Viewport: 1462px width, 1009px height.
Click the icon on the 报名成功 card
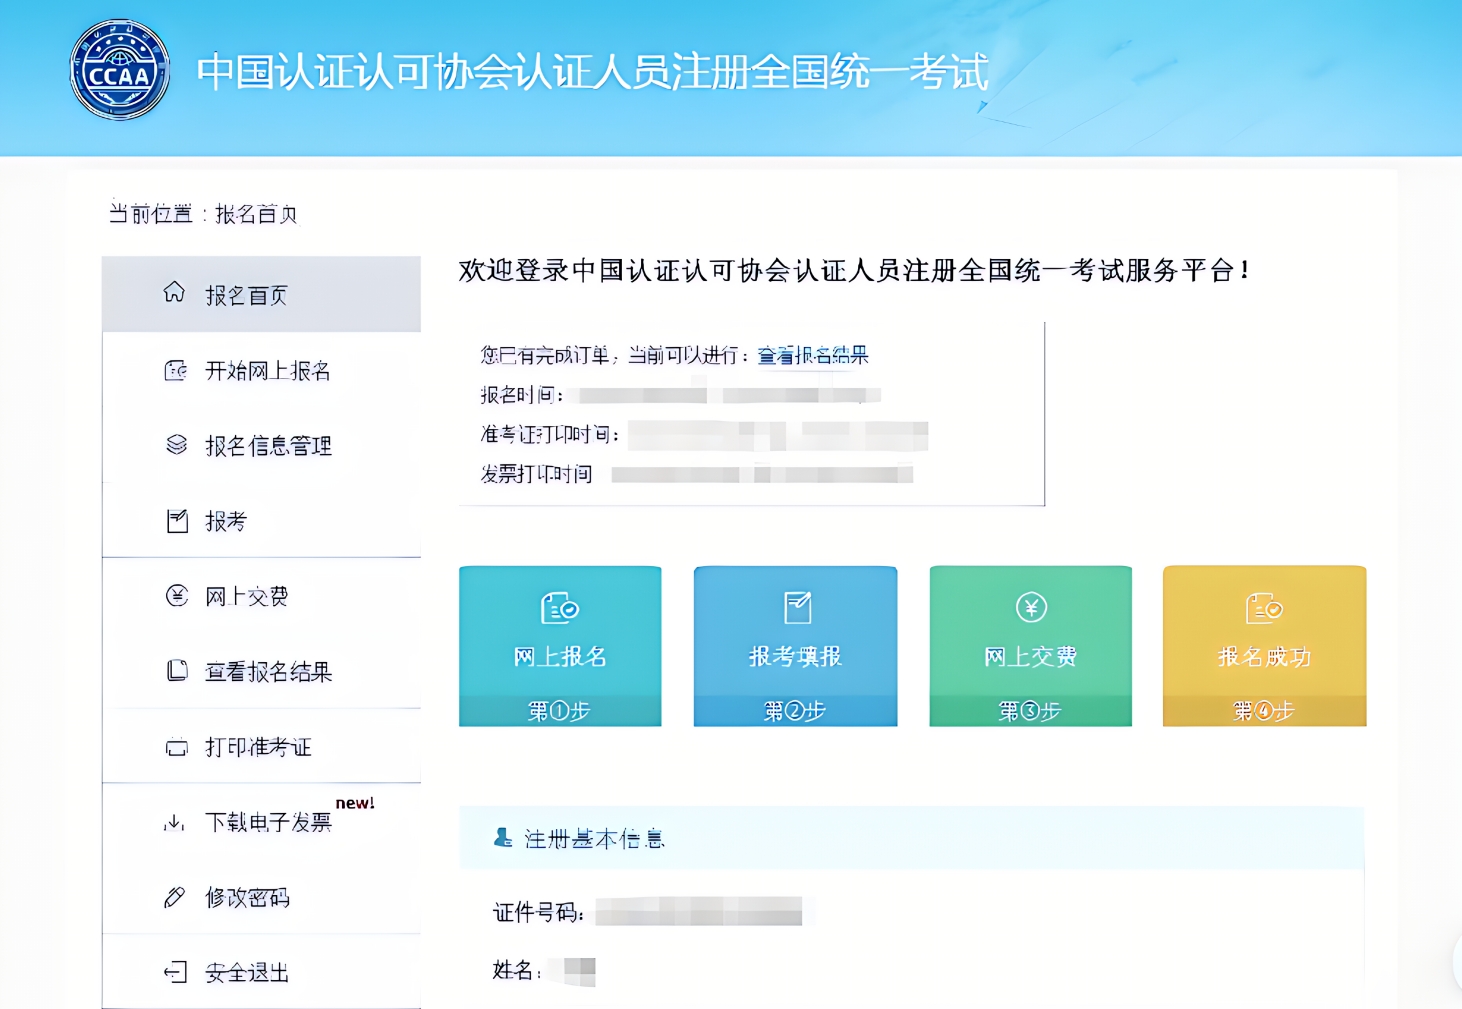(x=1264, y=607)
